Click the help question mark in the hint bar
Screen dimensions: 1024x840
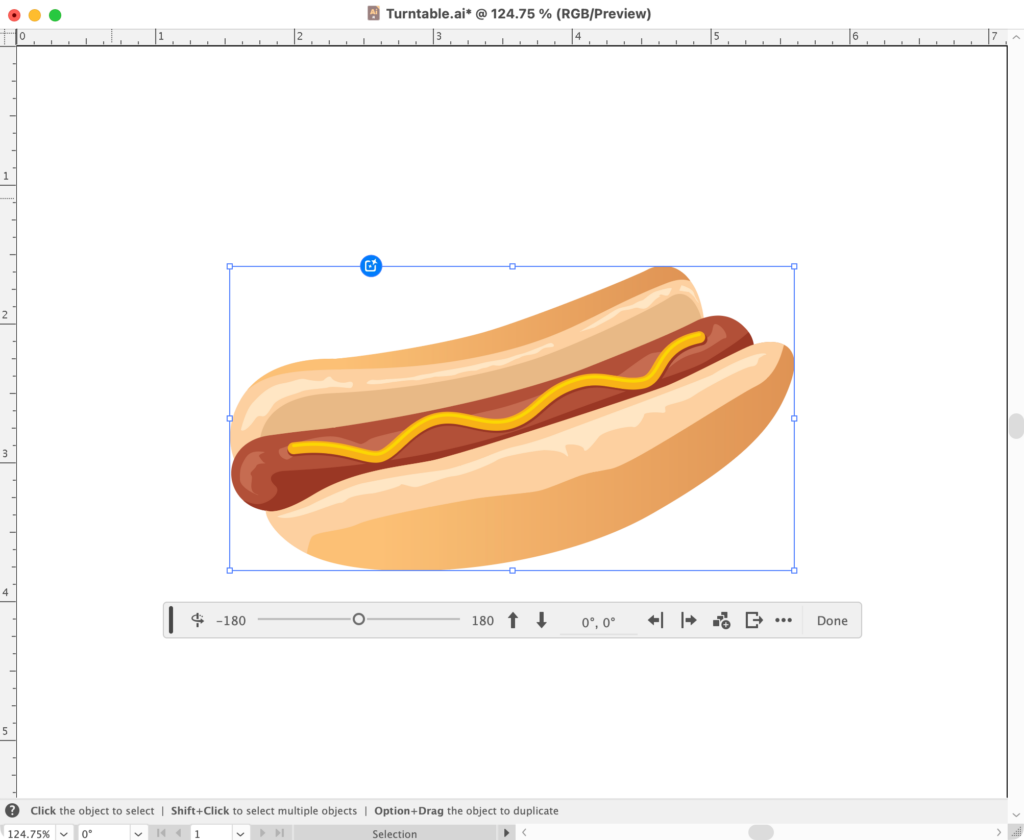13,811
